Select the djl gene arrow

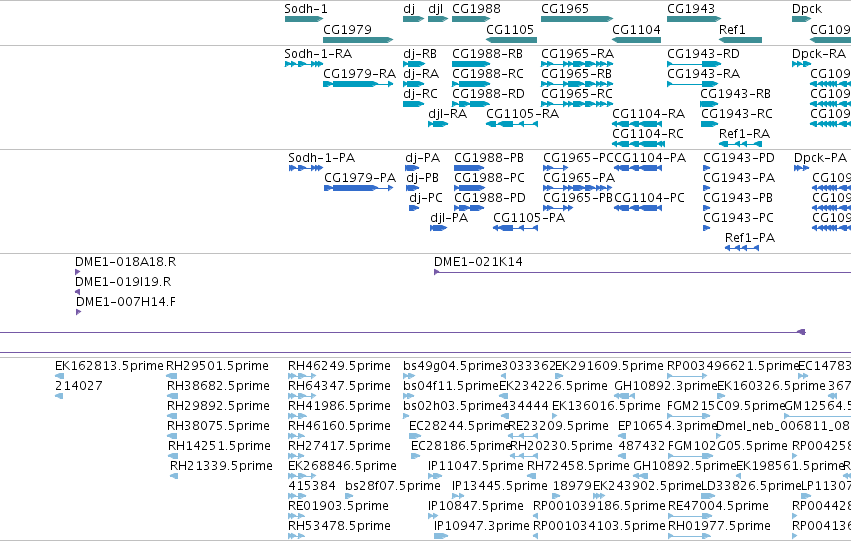click(x=438, y=19)
